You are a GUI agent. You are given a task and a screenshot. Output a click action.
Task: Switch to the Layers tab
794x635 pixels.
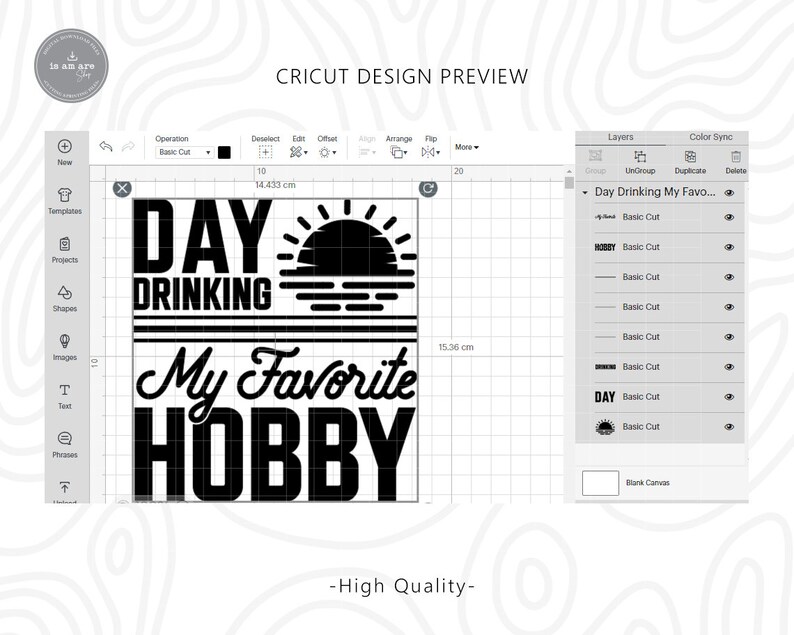coord(620,137)
